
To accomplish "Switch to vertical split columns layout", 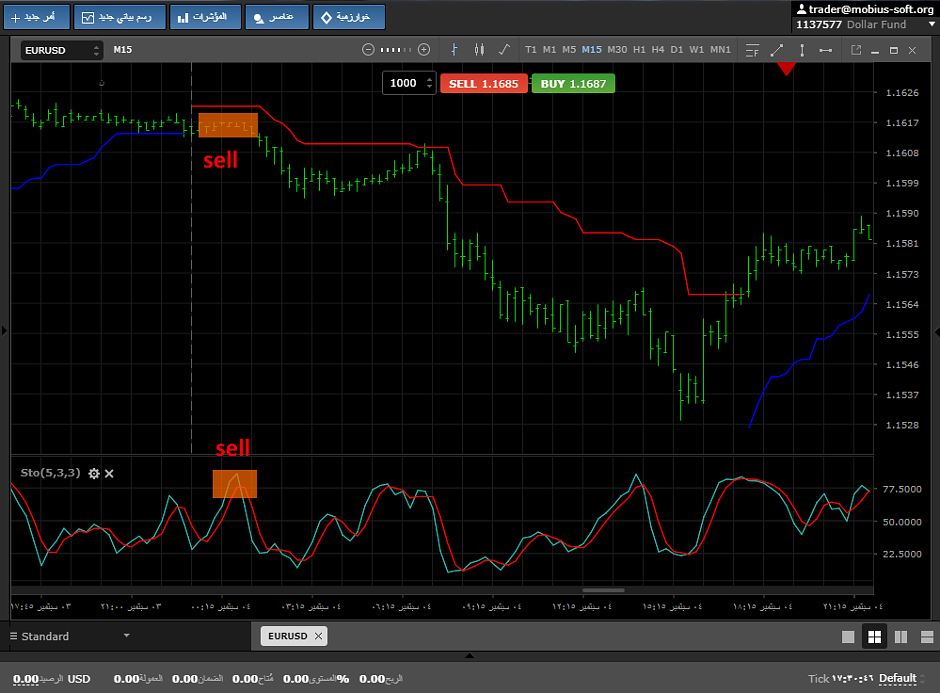I will [900, 637].
